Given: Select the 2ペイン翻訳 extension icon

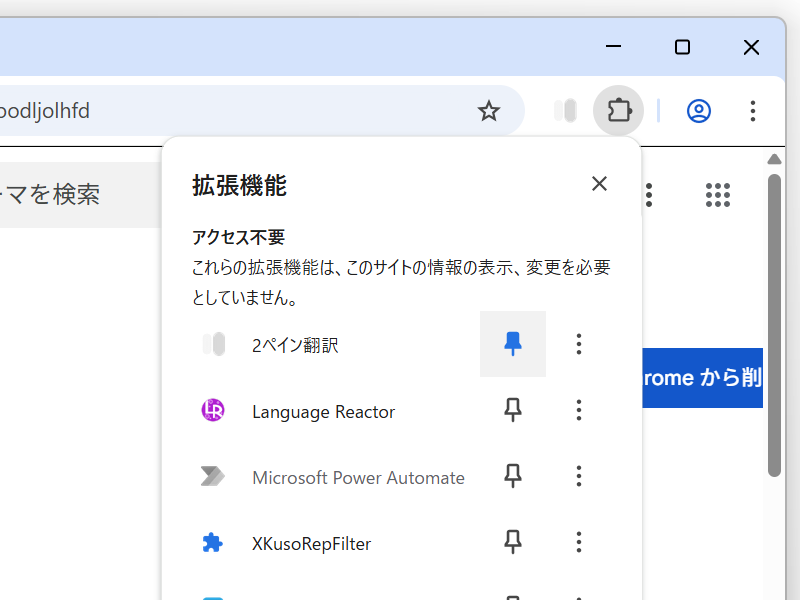Looking at the screenshot, I should pyautogui.click(x=213, y=344).
